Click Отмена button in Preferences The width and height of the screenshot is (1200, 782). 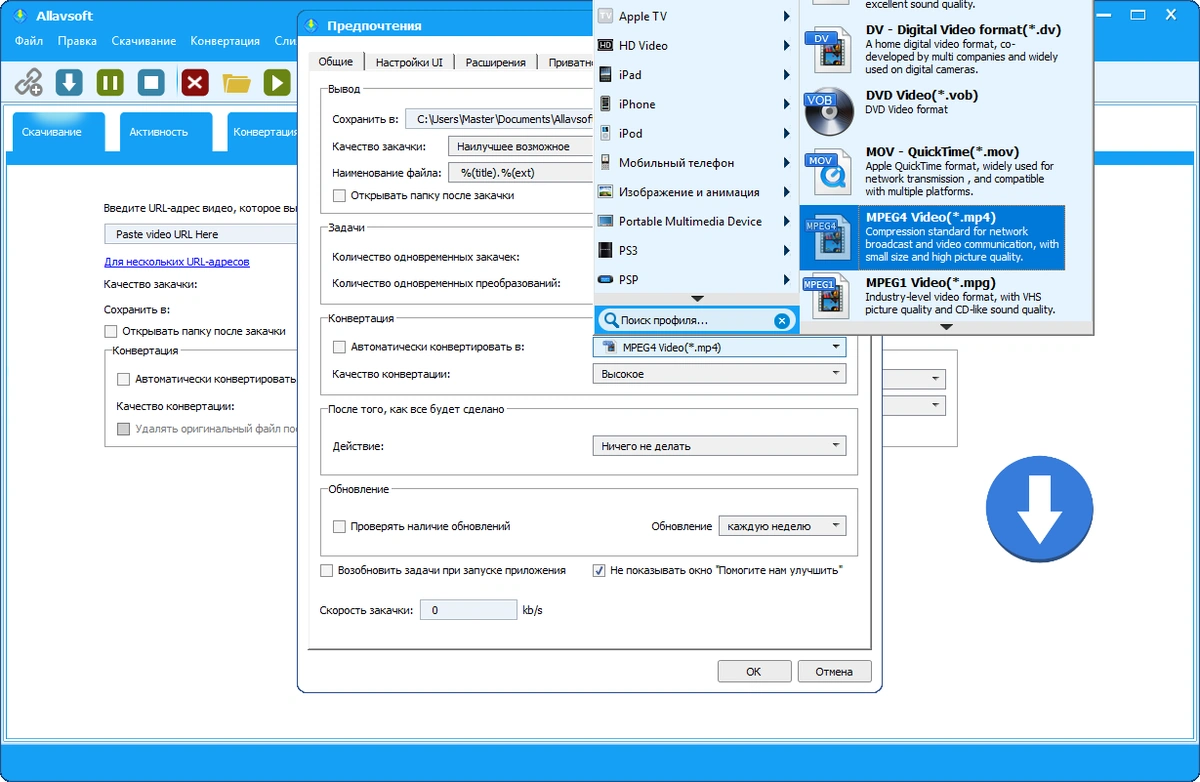click(x=834, y=672)
